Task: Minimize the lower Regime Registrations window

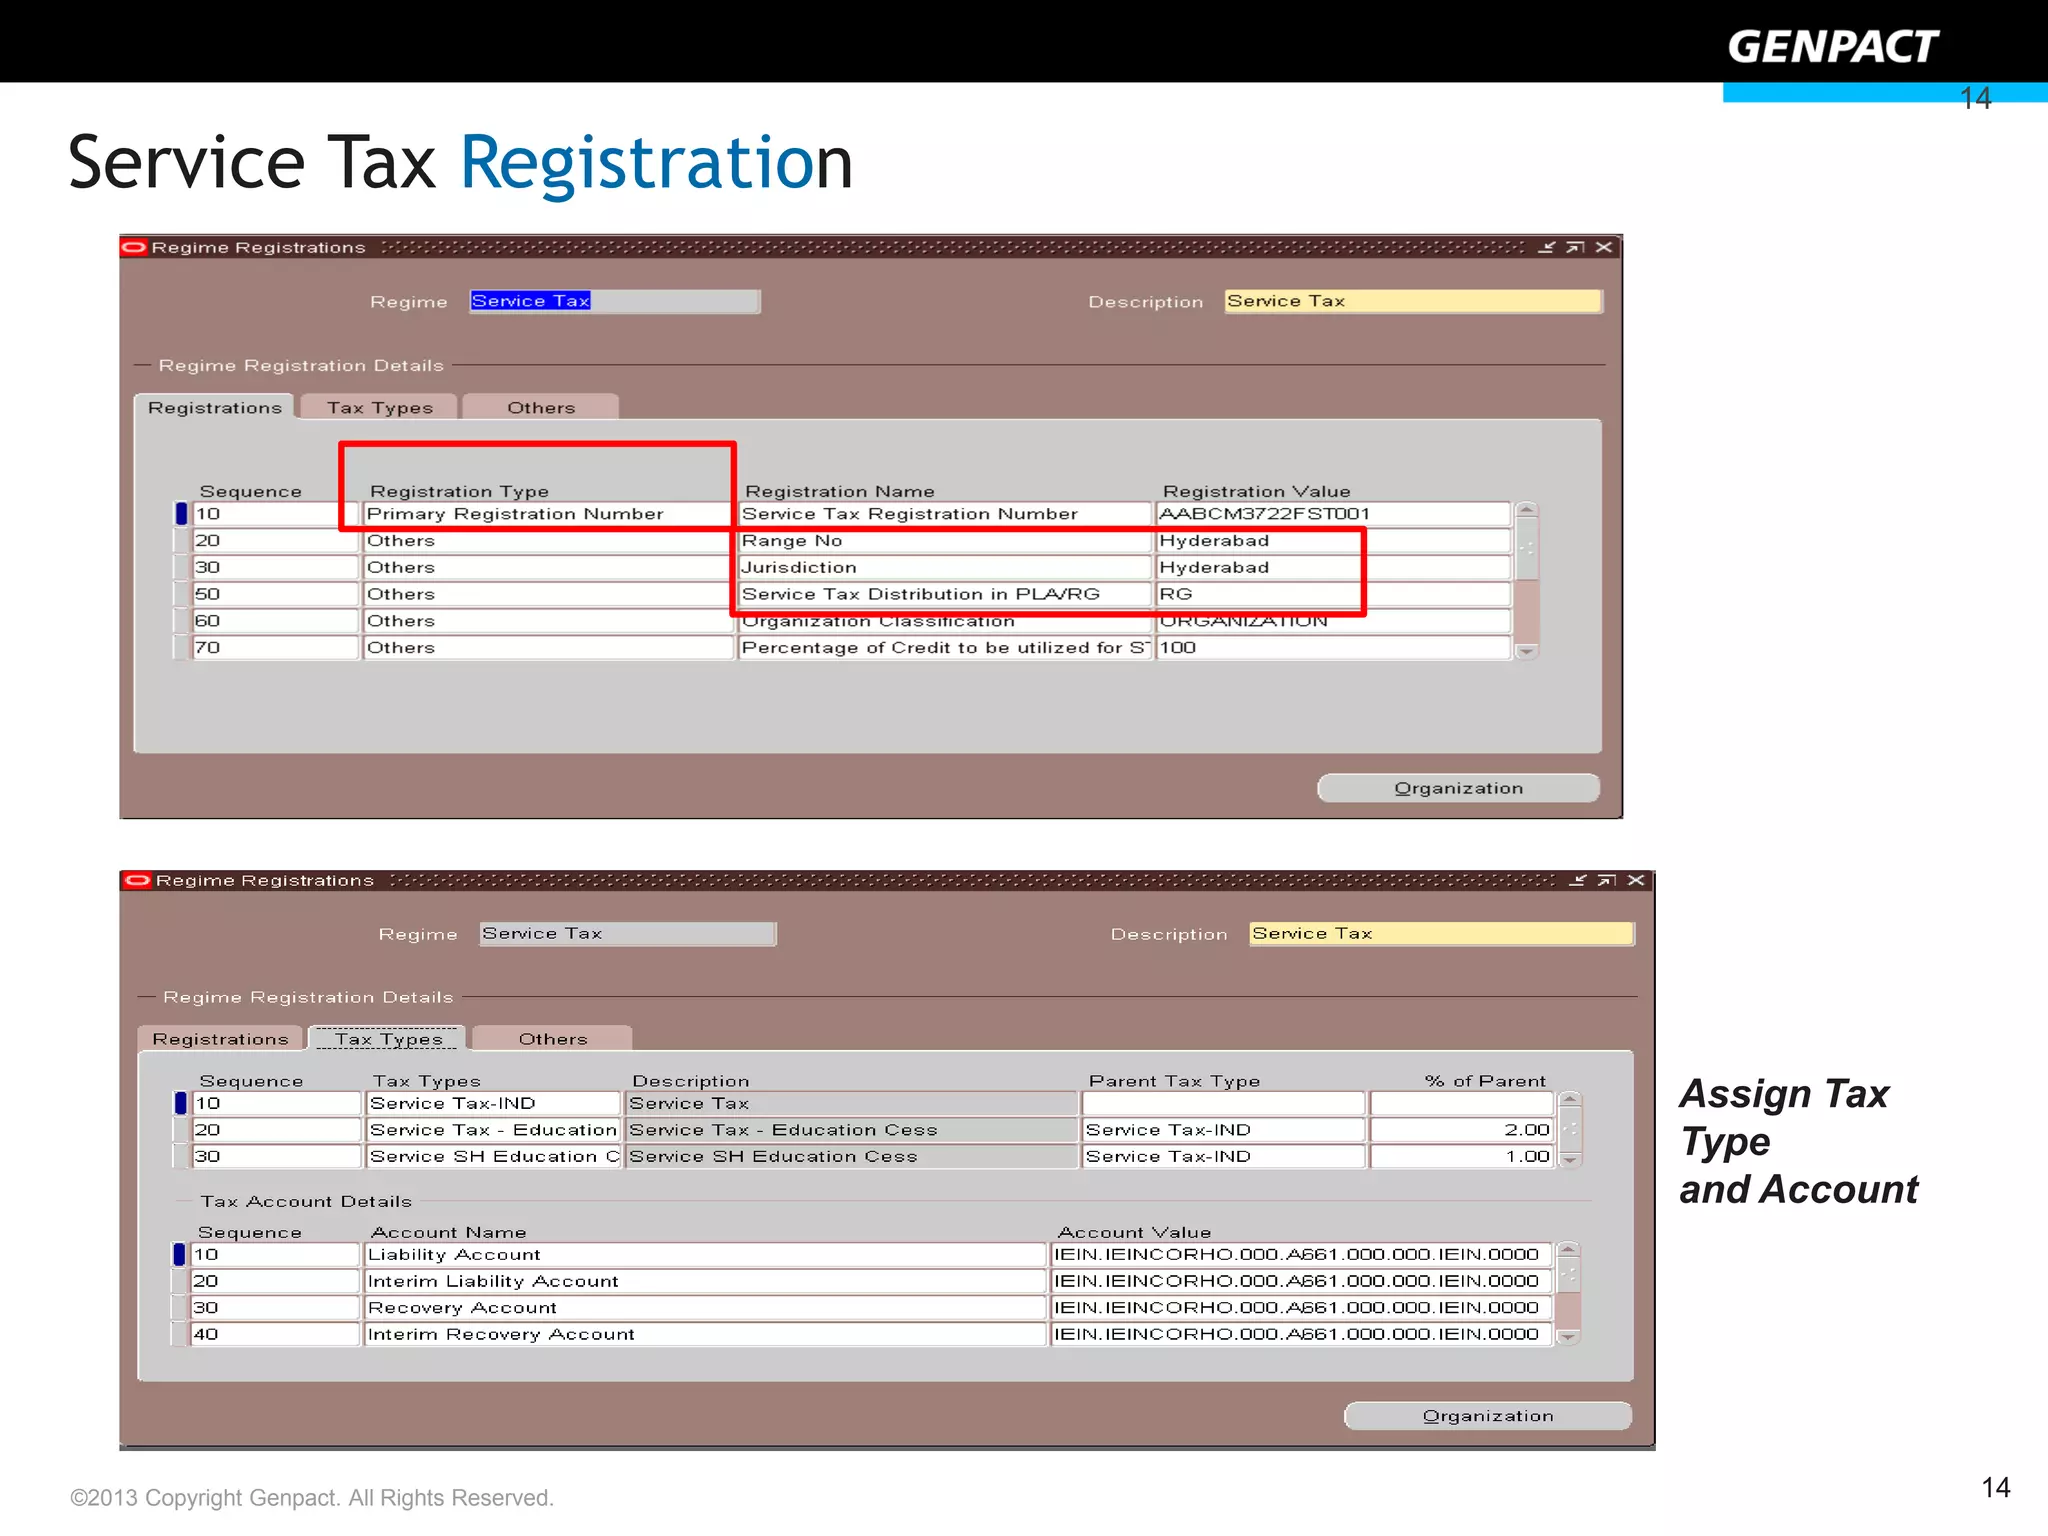Action: [1578, 880]
